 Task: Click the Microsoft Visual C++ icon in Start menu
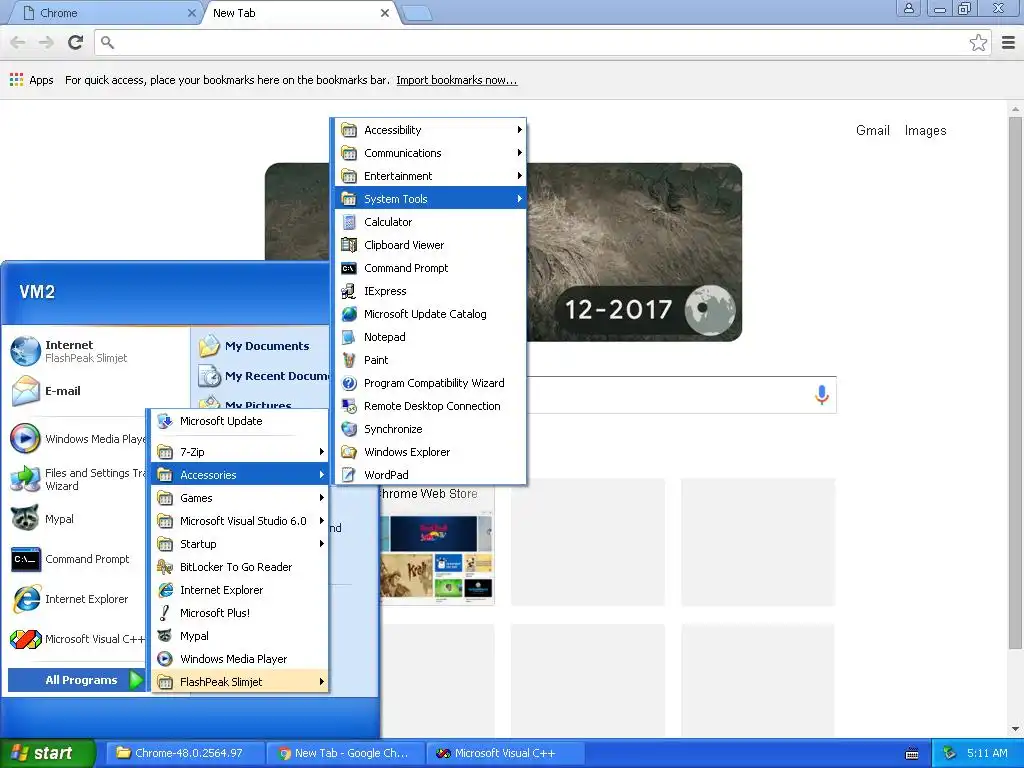[25, 639]
